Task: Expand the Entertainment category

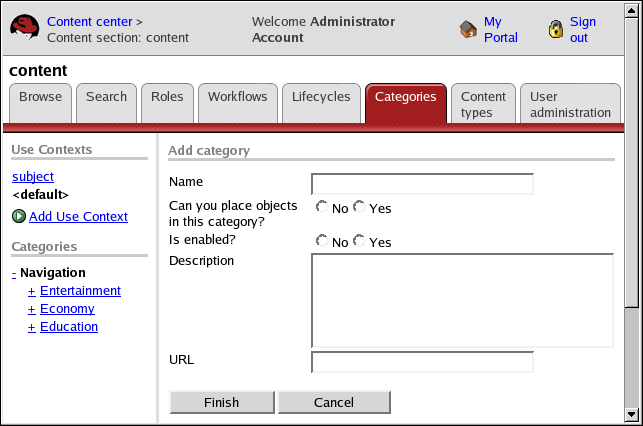Action: click(x=32, y=291)
